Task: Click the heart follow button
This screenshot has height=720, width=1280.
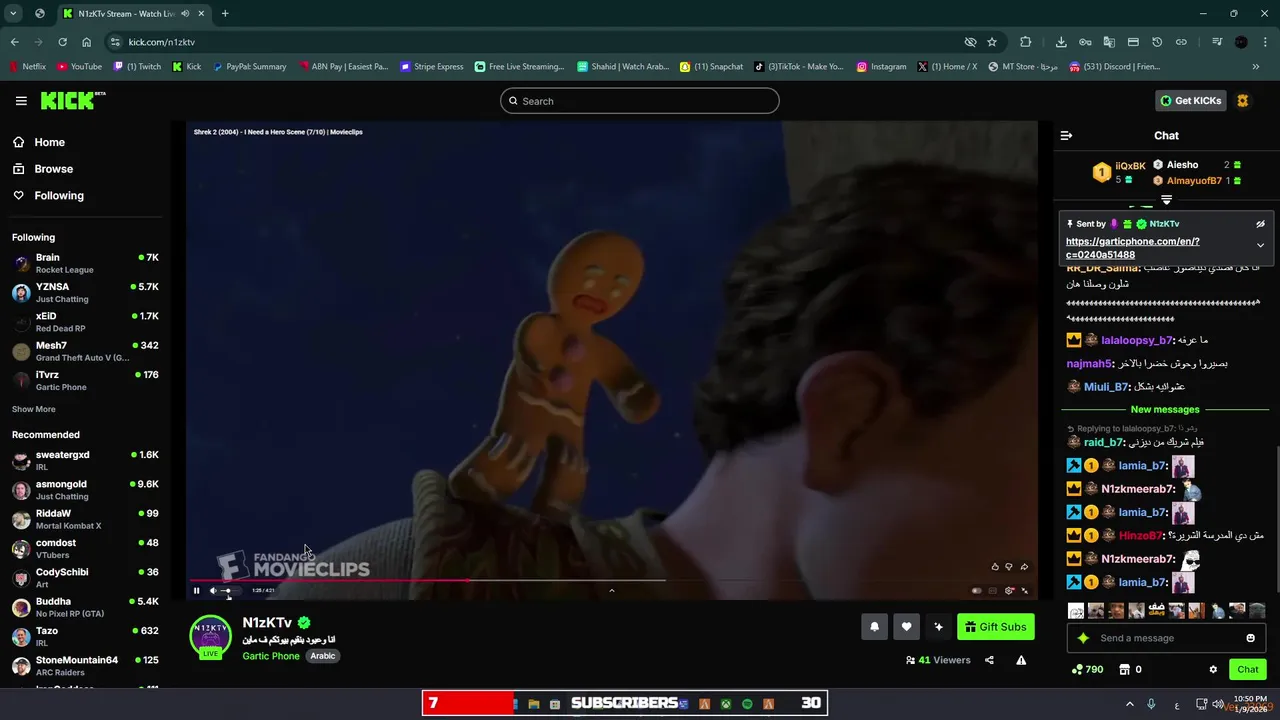Action: [x=906, y=627]
